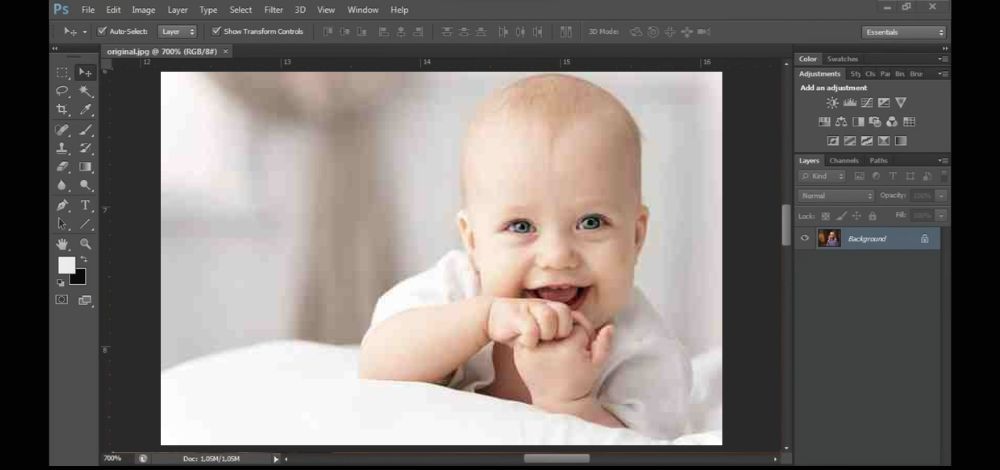The image size is (1000, 470).
Task: Open the Adjustments panel options menu
Action: (x=943, y=74)
